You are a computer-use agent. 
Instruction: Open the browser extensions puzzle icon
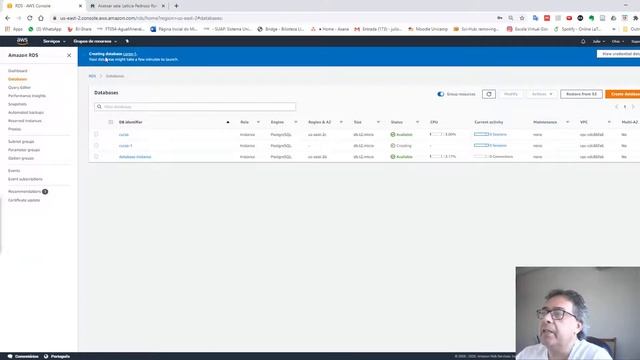(x=635, y=18)
